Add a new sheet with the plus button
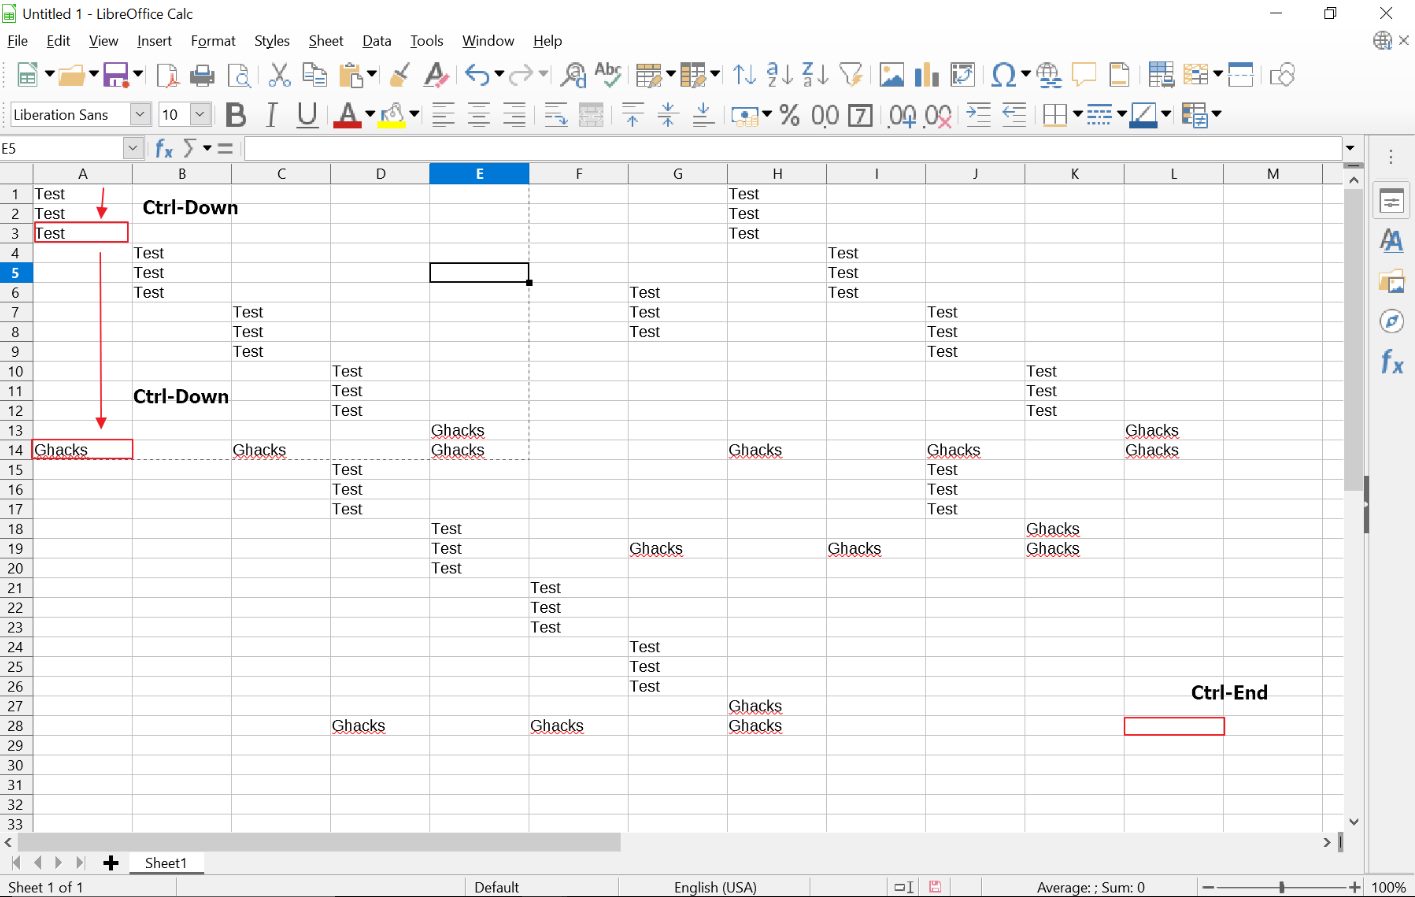 110,862
